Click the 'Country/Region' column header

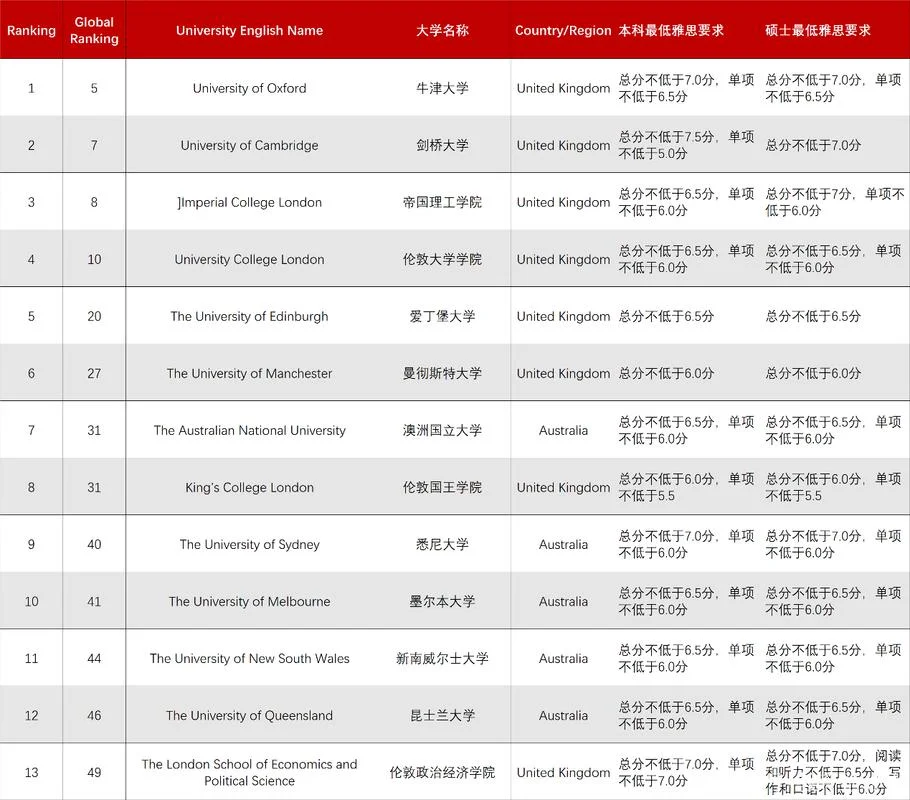tap(563, 30)
